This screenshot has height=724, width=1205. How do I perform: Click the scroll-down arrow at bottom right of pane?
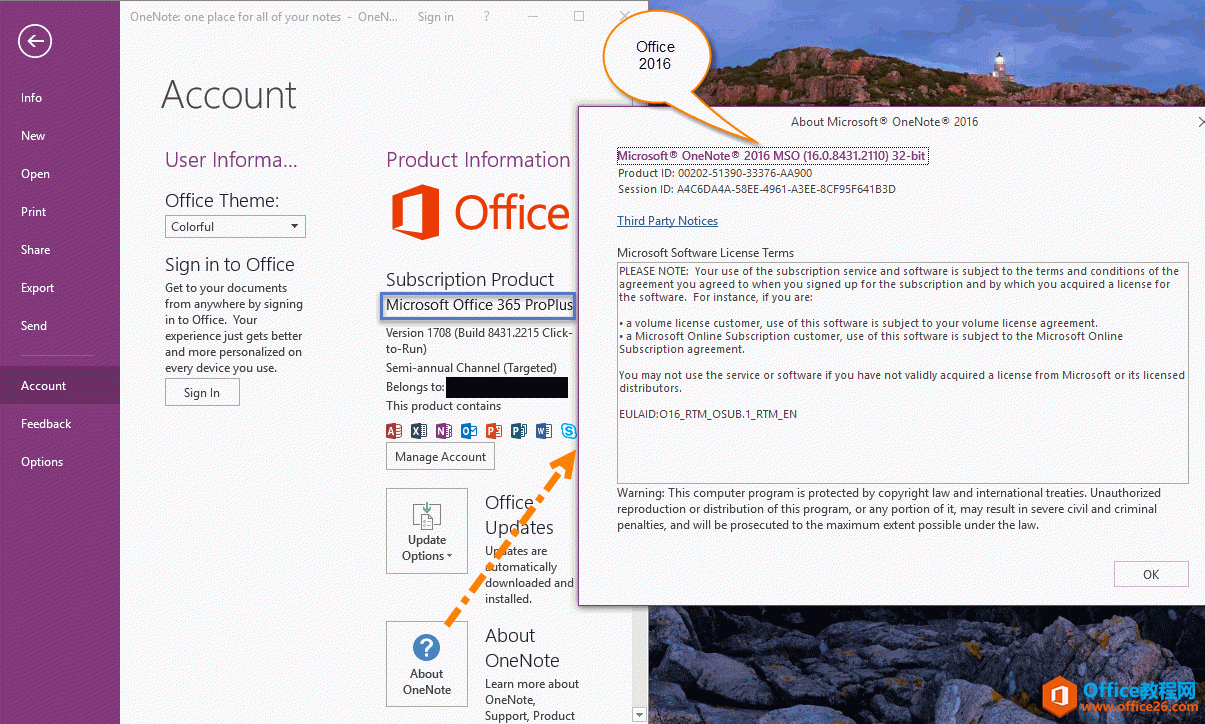coord(639,714)
